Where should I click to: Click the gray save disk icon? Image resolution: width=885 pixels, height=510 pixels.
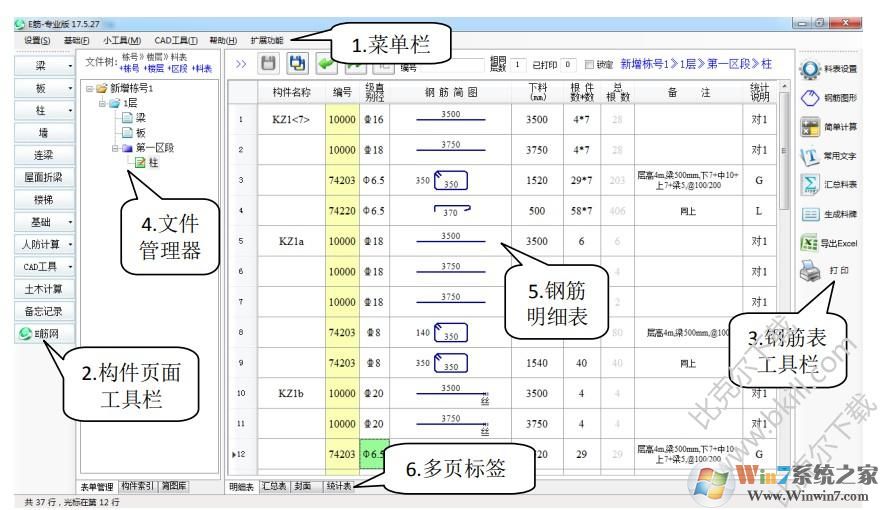coord(269,64)
